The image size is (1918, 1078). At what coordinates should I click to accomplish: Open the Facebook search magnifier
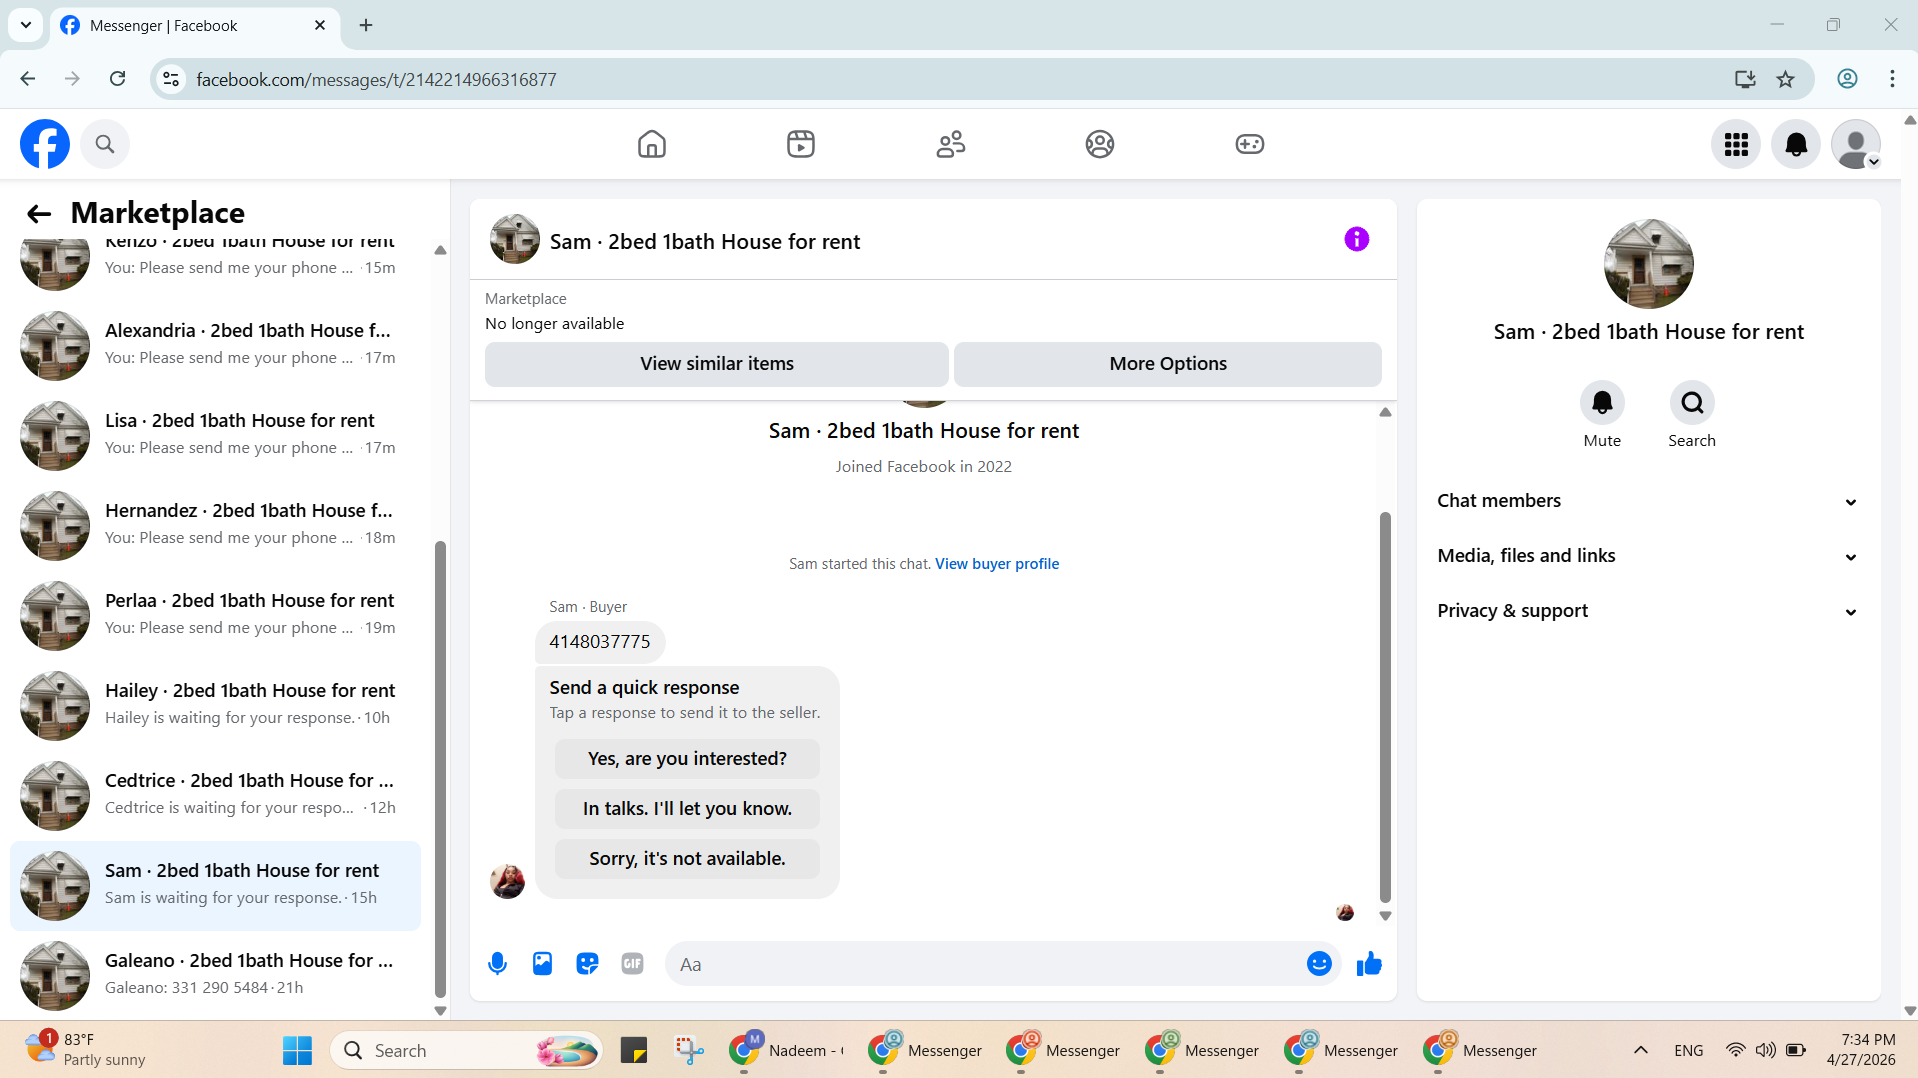(x=105, y=144)
